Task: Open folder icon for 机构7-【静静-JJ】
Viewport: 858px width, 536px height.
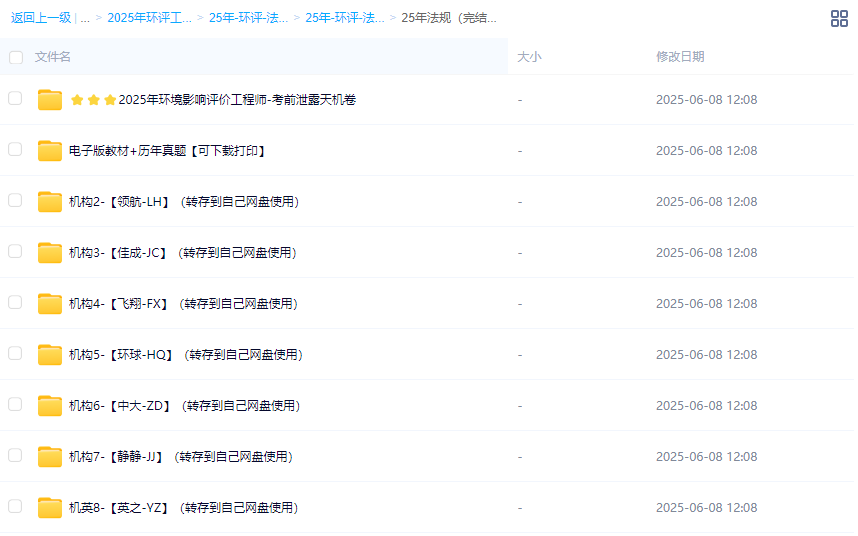Action: (50, 457)
